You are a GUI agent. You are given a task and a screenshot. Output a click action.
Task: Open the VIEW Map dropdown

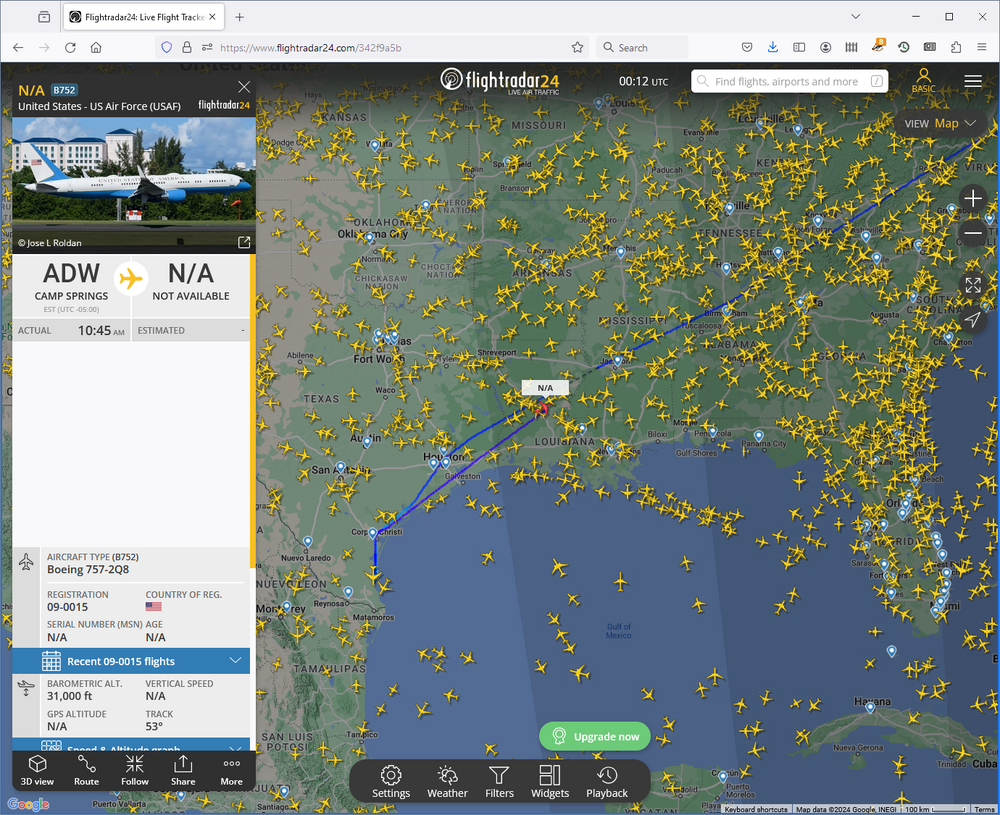pos(940,124)
